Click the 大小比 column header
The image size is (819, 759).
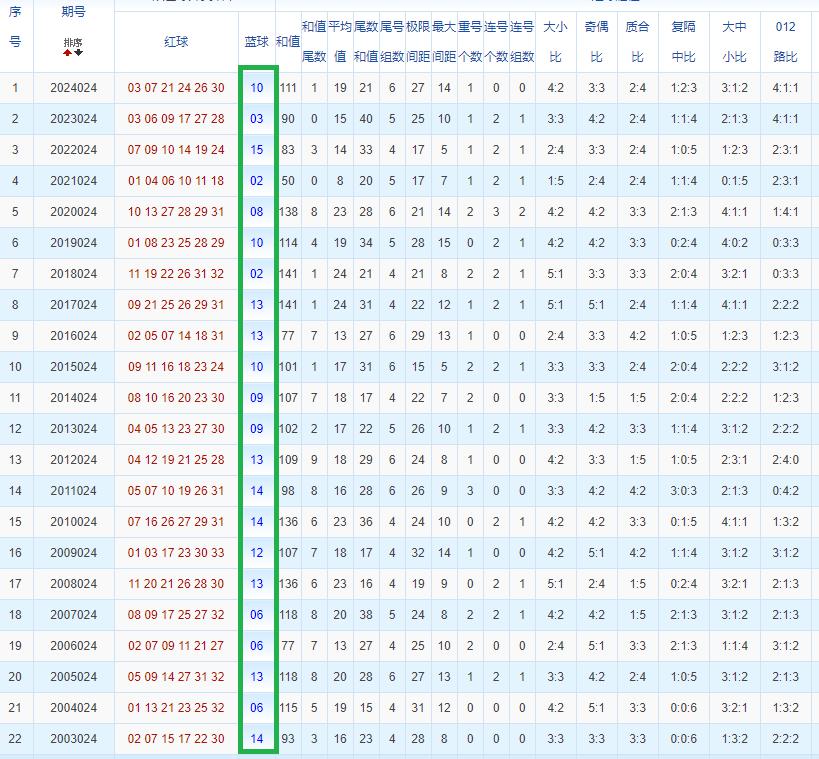pyautogui.click(x=555, y=42)
